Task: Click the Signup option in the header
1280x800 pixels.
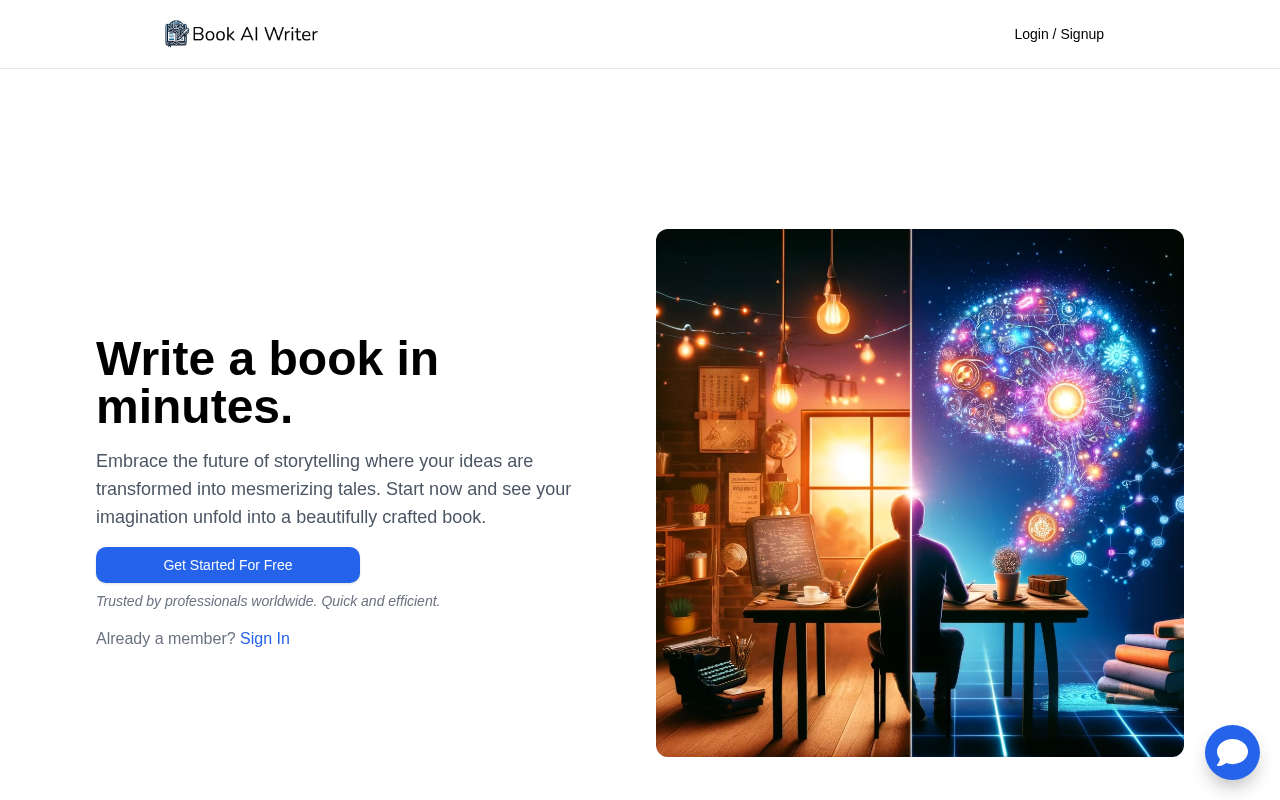Action: [1082, 33]
